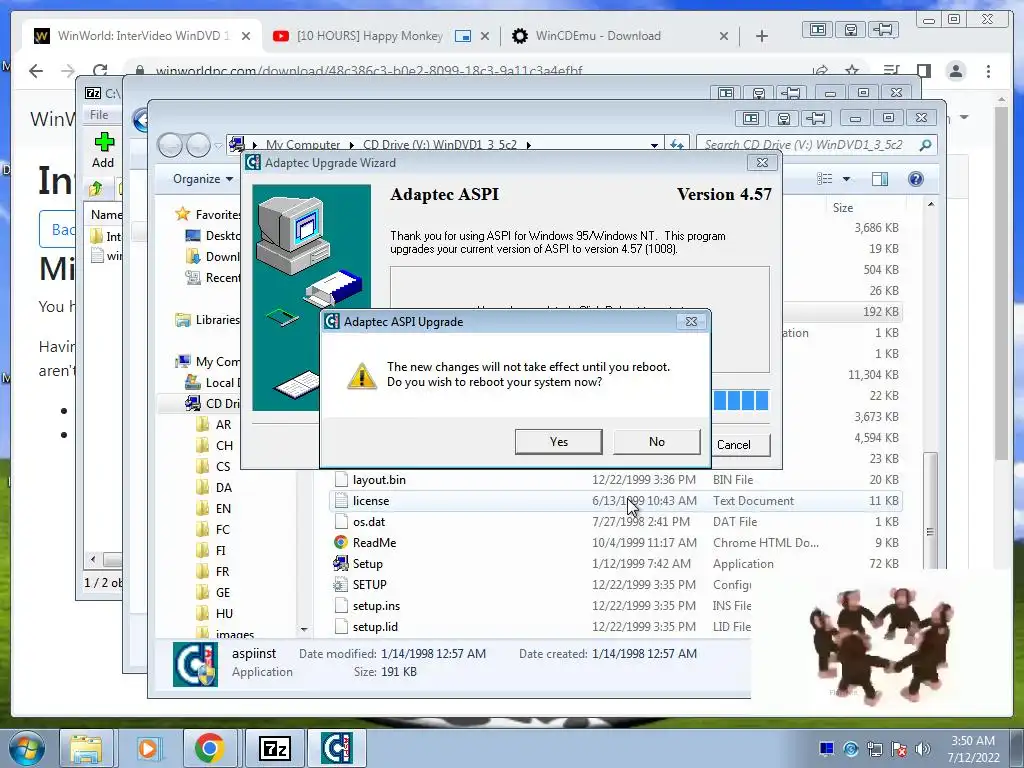Open Chrome three-dot menu
The image size is (1024, 768).
[988, 71]
